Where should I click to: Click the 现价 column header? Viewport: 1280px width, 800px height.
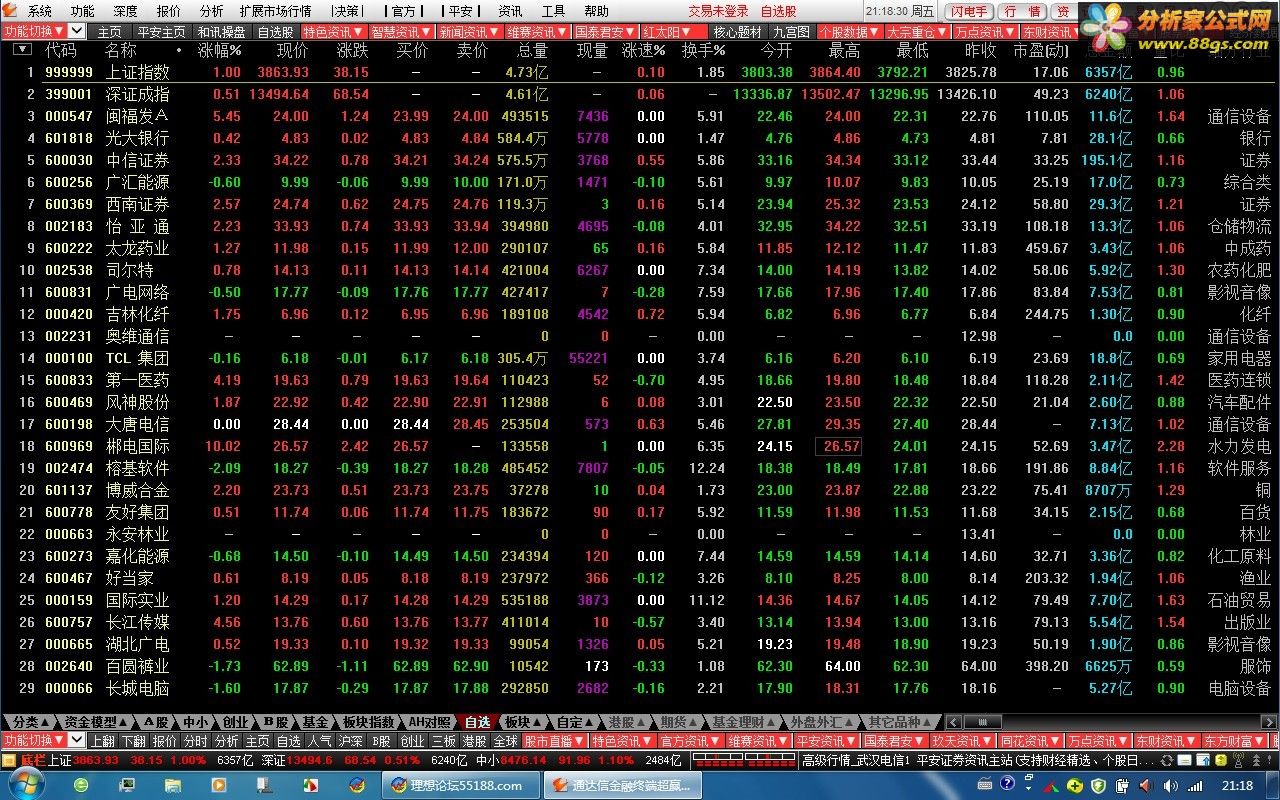(292, 50)
